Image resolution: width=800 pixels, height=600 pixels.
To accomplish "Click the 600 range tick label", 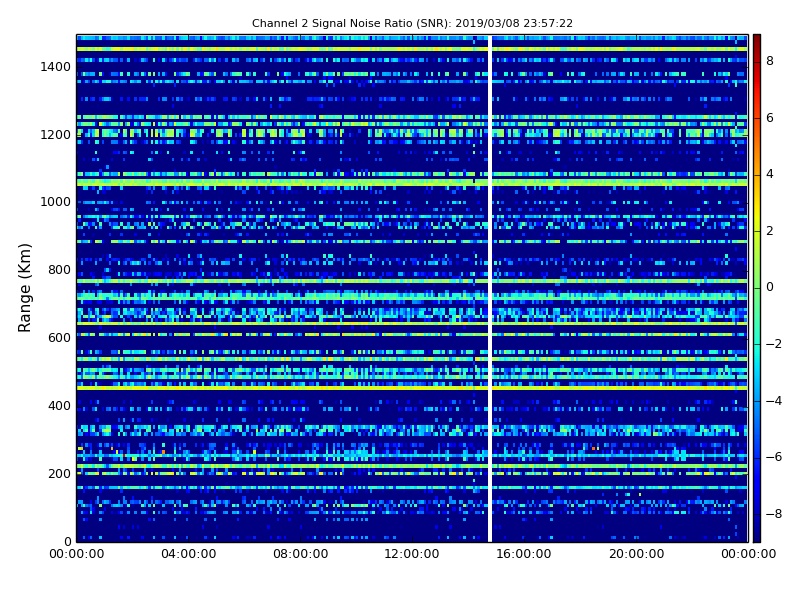I will (x=59, y=338).
